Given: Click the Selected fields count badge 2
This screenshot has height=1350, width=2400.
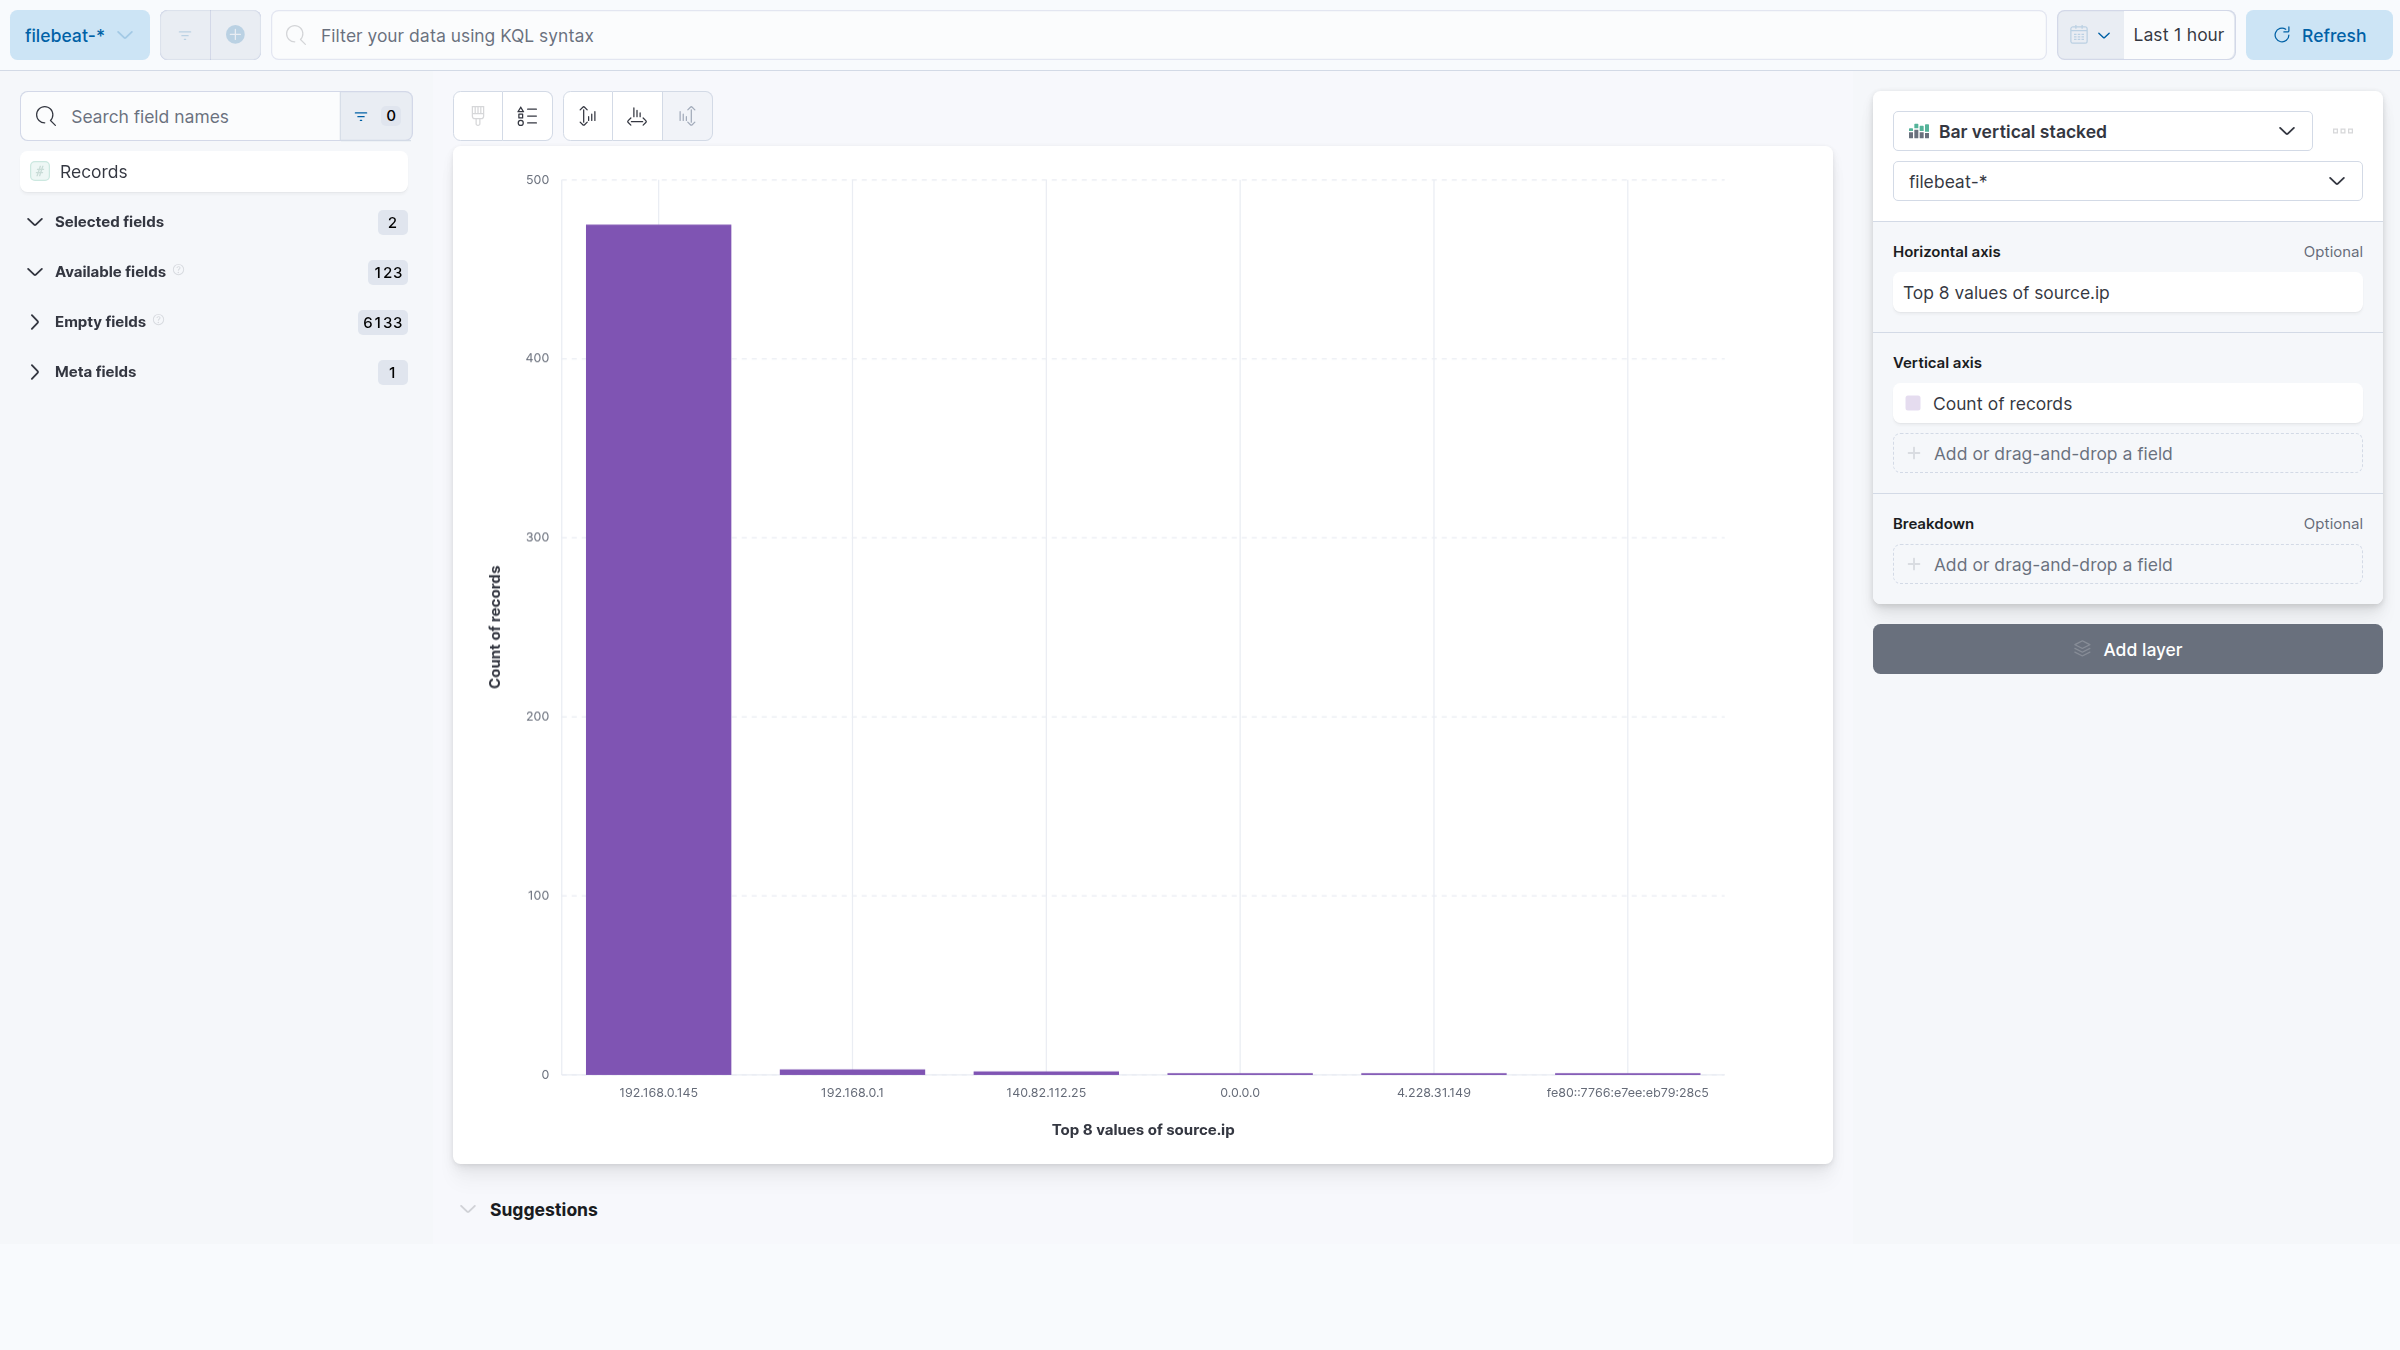Looking at the screenshot, I should (x=392, y=222).
